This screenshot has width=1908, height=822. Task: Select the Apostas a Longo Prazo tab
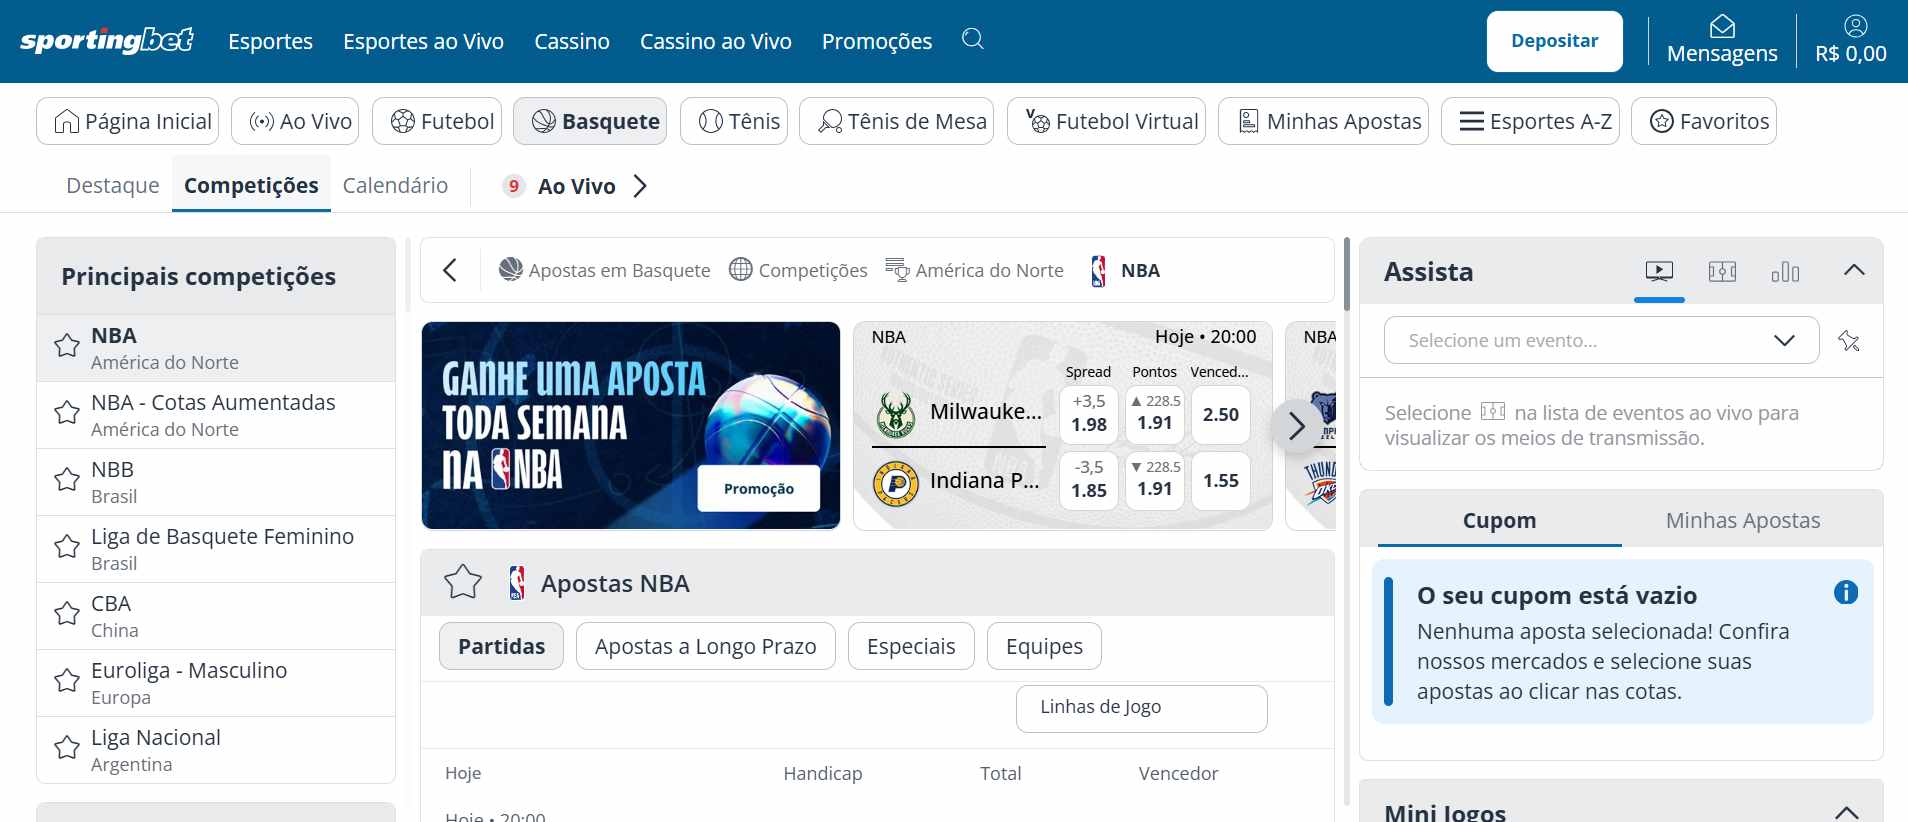(706, 646)
